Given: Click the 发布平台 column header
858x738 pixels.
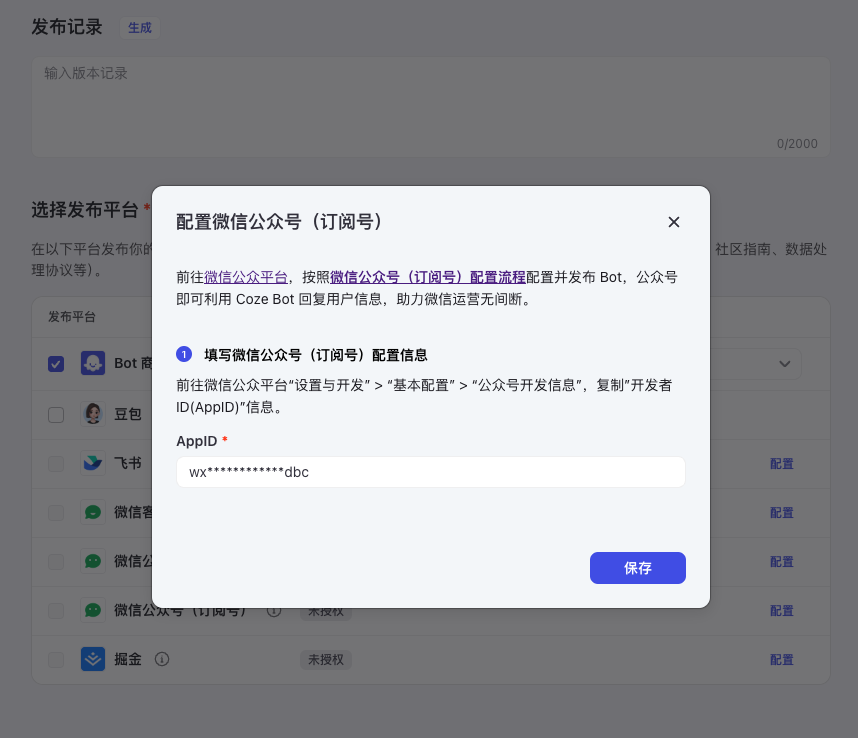Looking at the screenshot, I should point(72,317).
